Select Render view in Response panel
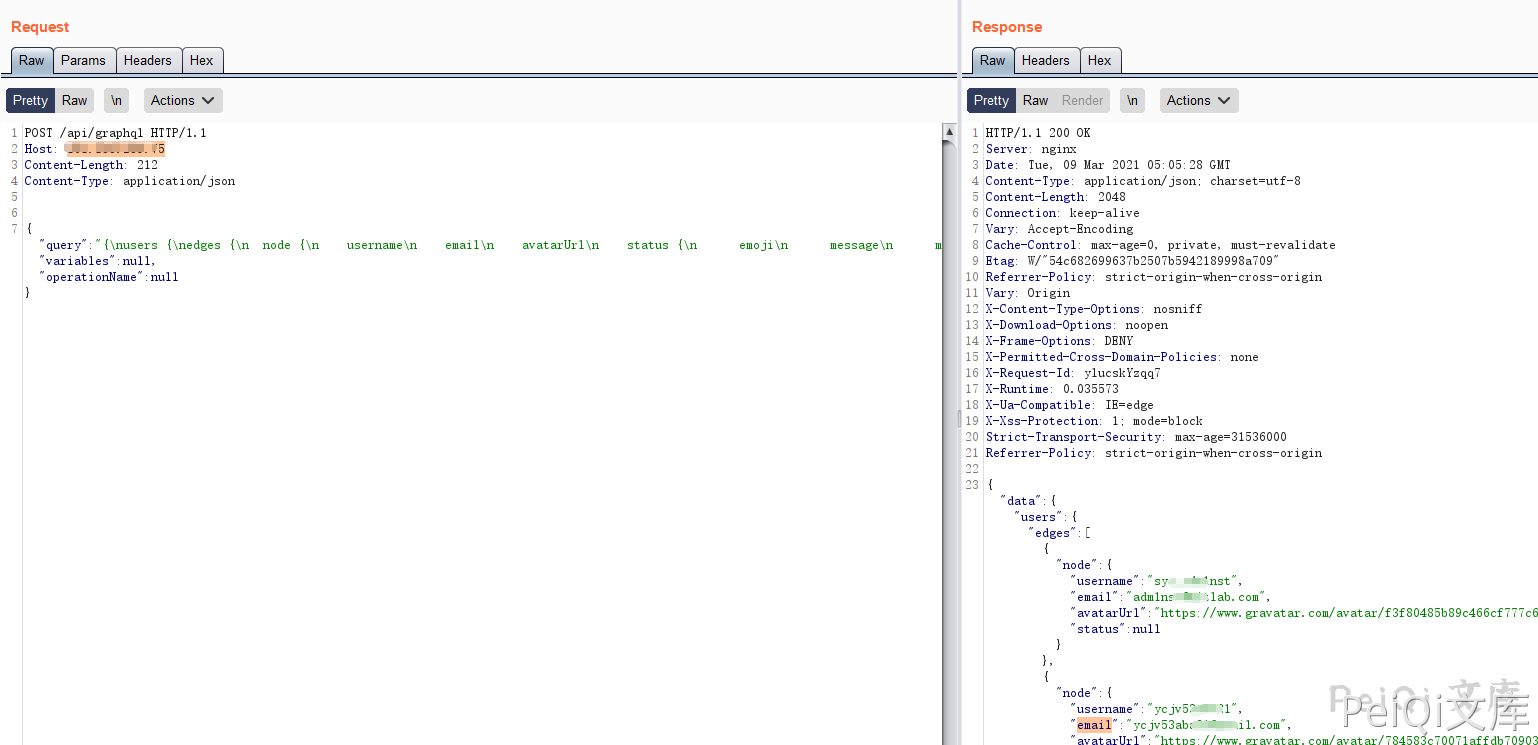Image resolution: width=1538 pixels, height=745 pixels. point(1082,100)
